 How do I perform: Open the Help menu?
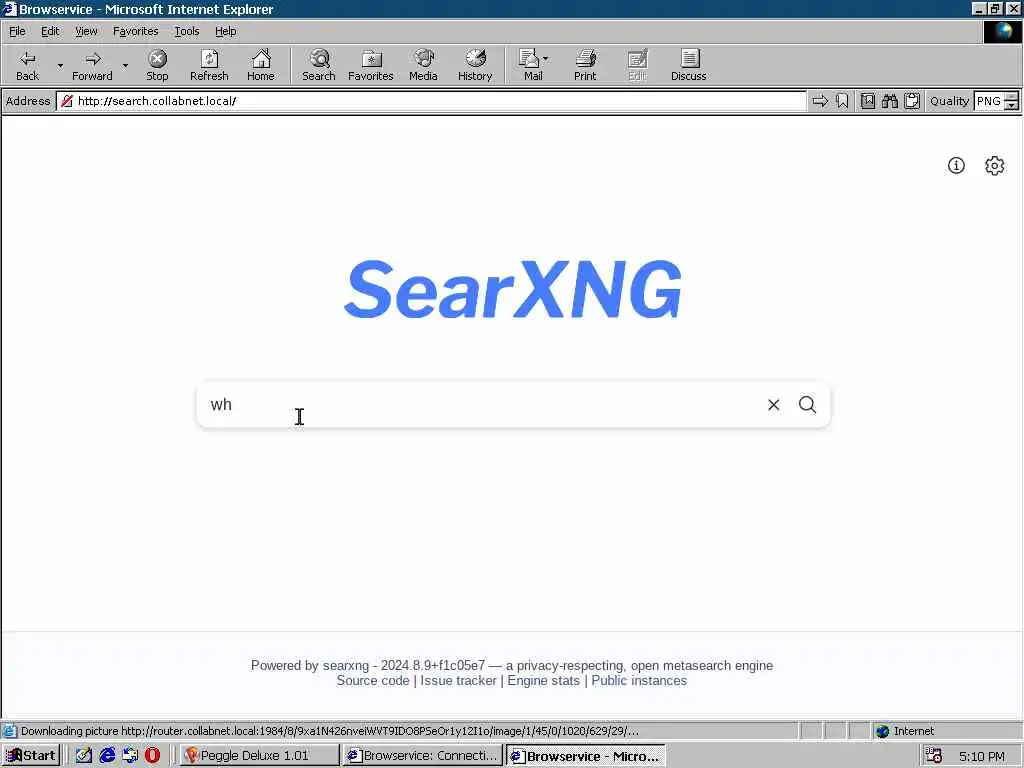point(225,31)
